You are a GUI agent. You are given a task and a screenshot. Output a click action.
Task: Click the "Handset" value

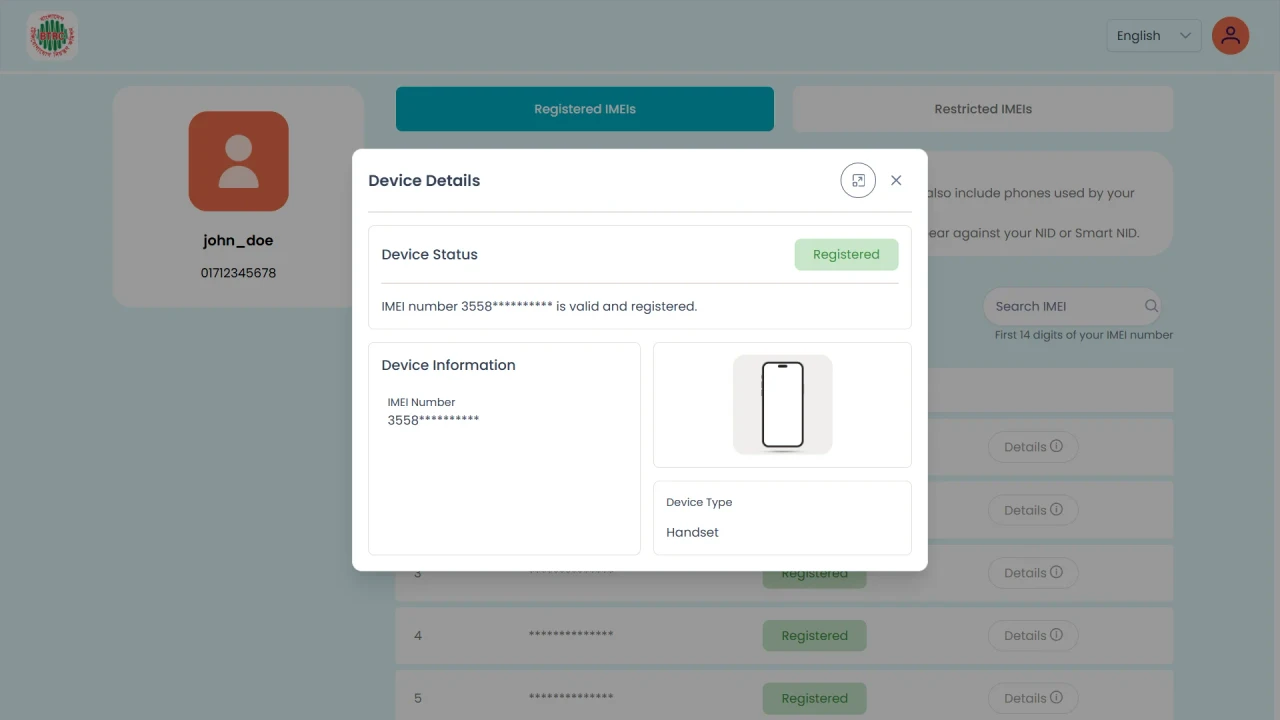[692, 532]
